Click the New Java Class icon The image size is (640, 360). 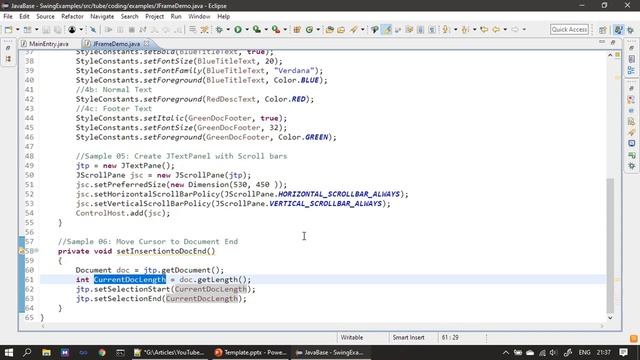309,29
